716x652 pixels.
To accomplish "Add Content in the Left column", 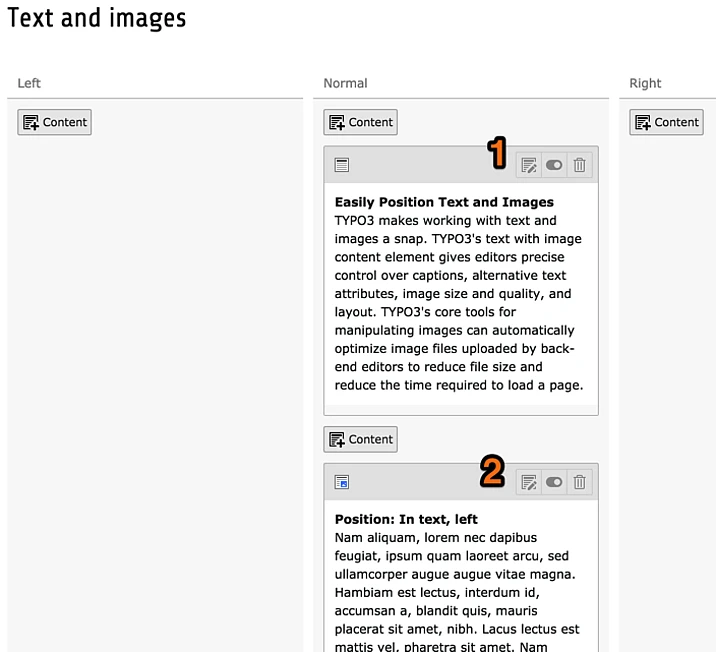I will click(x=55, y=122).
